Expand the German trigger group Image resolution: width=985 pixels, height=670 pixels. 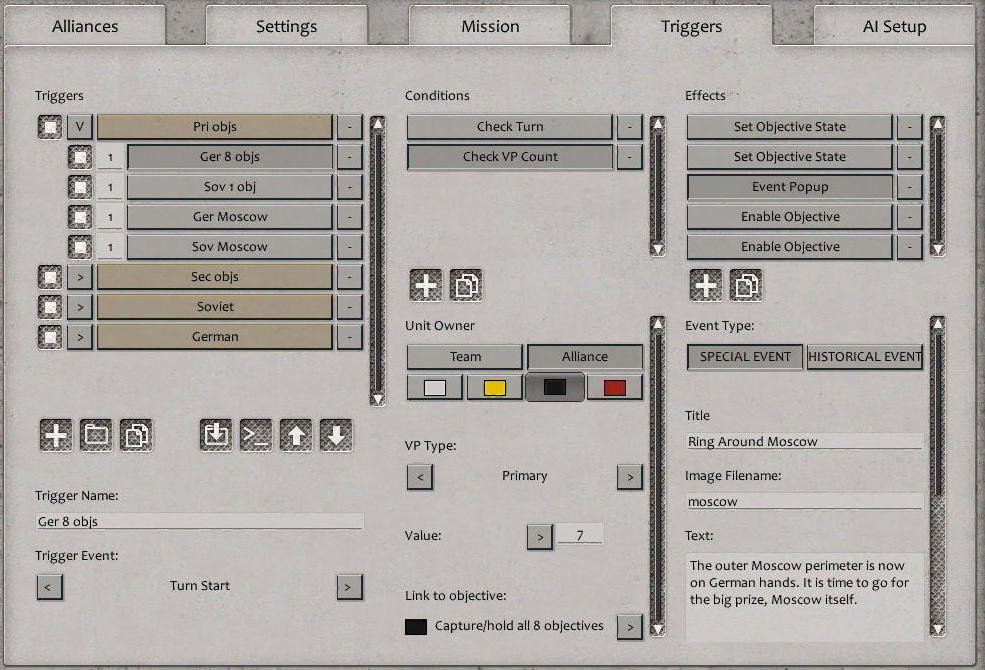tap(80, 337)
